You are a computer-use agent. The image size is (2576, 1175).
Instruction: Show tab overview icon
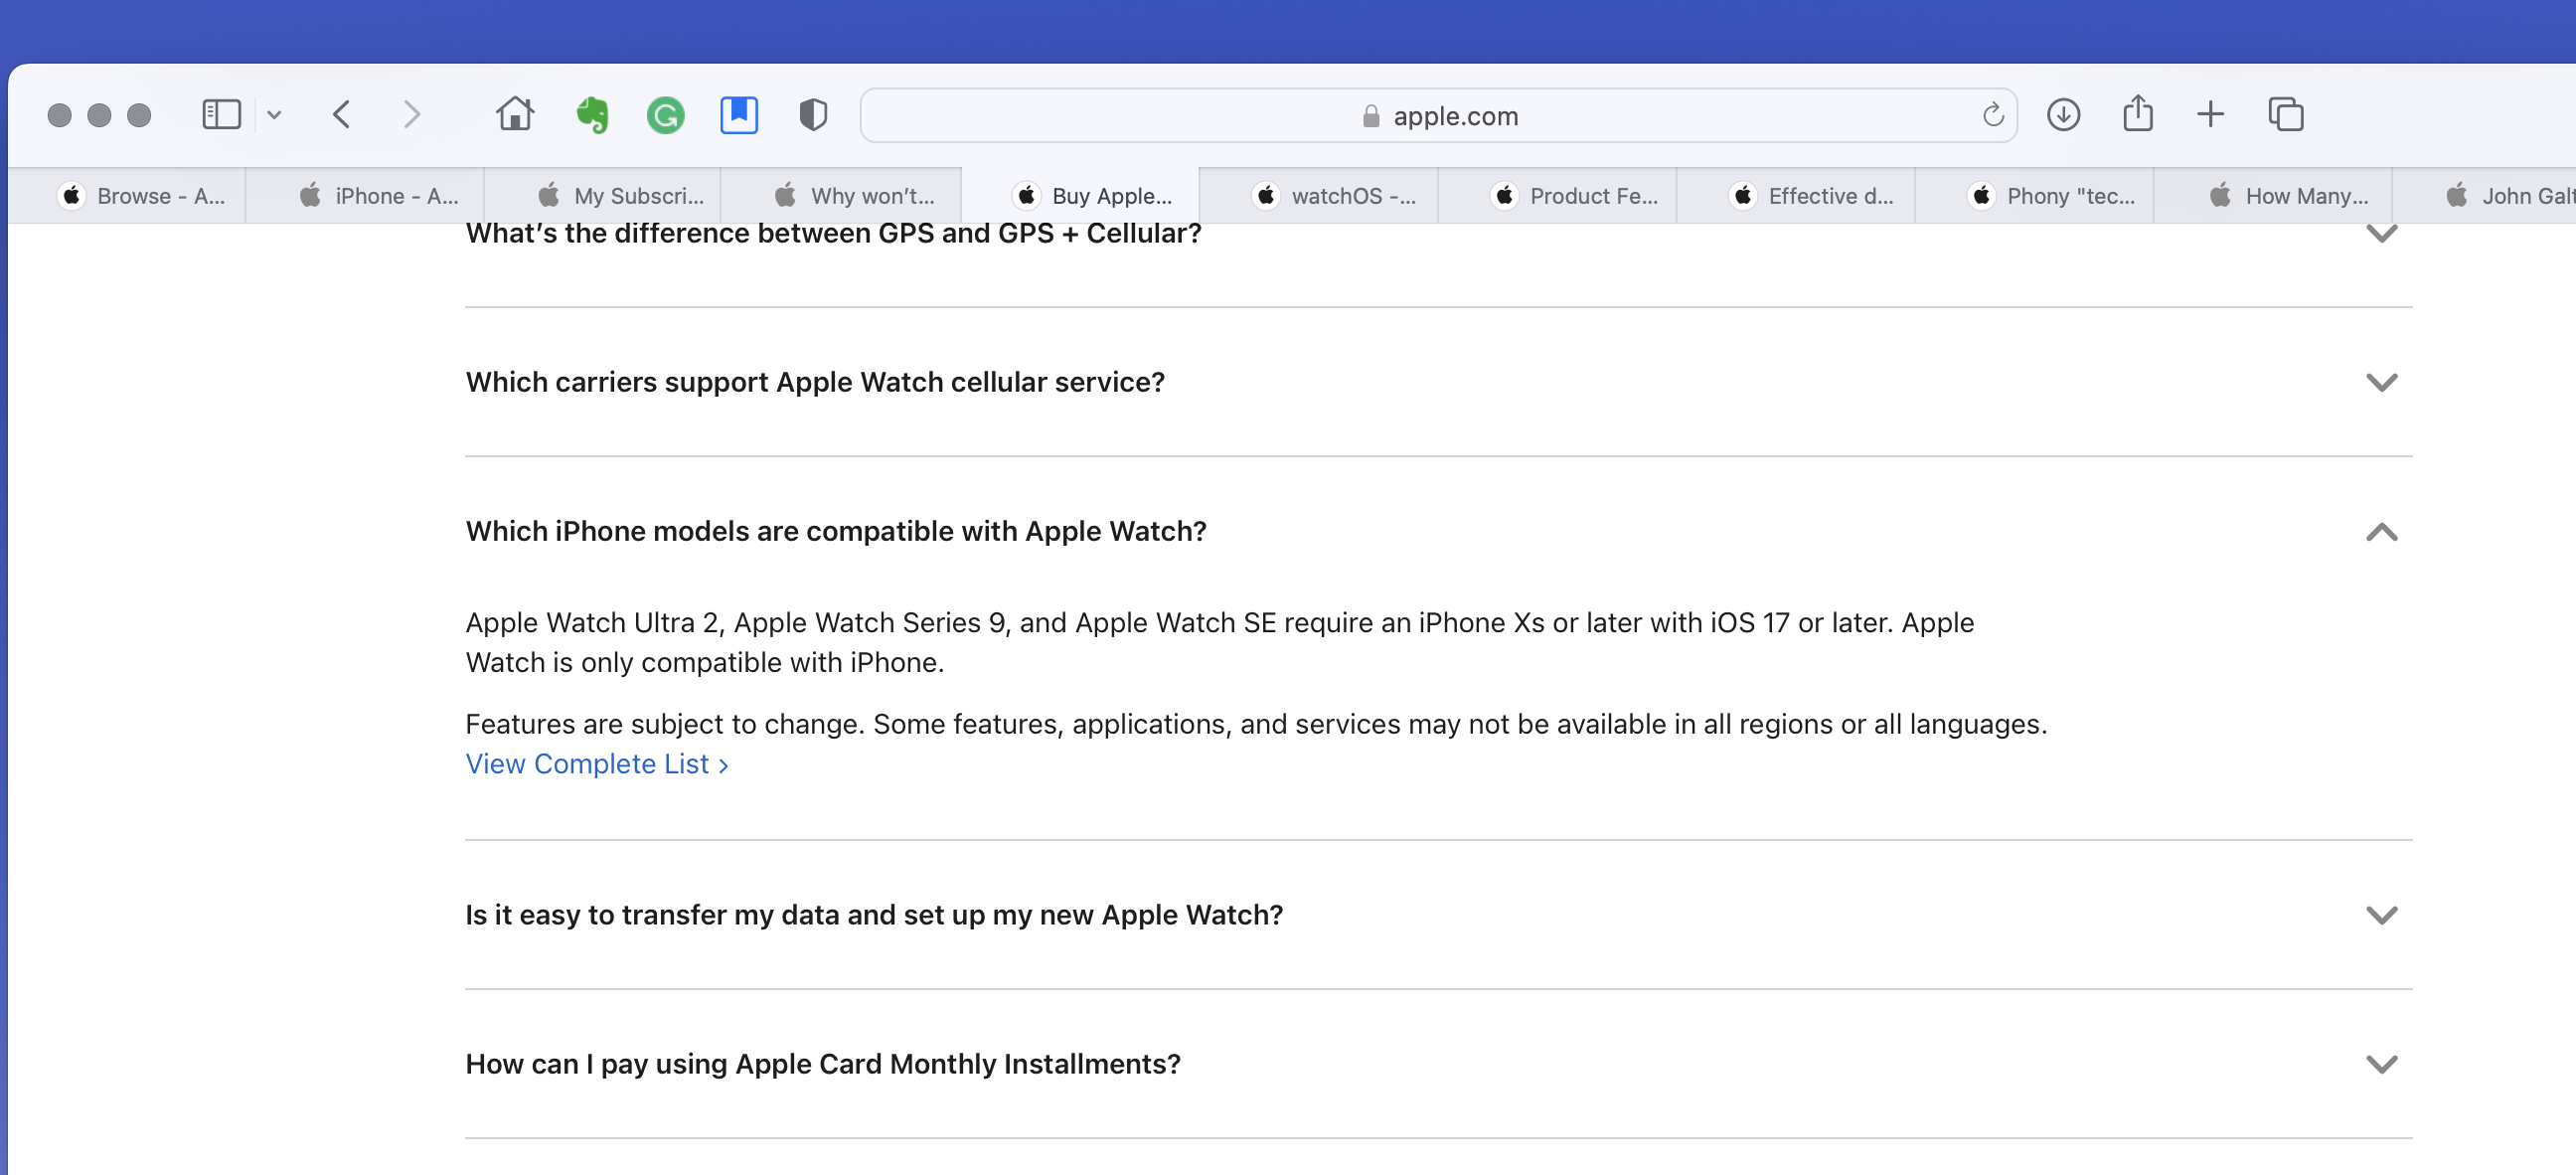click(2285, 115)
